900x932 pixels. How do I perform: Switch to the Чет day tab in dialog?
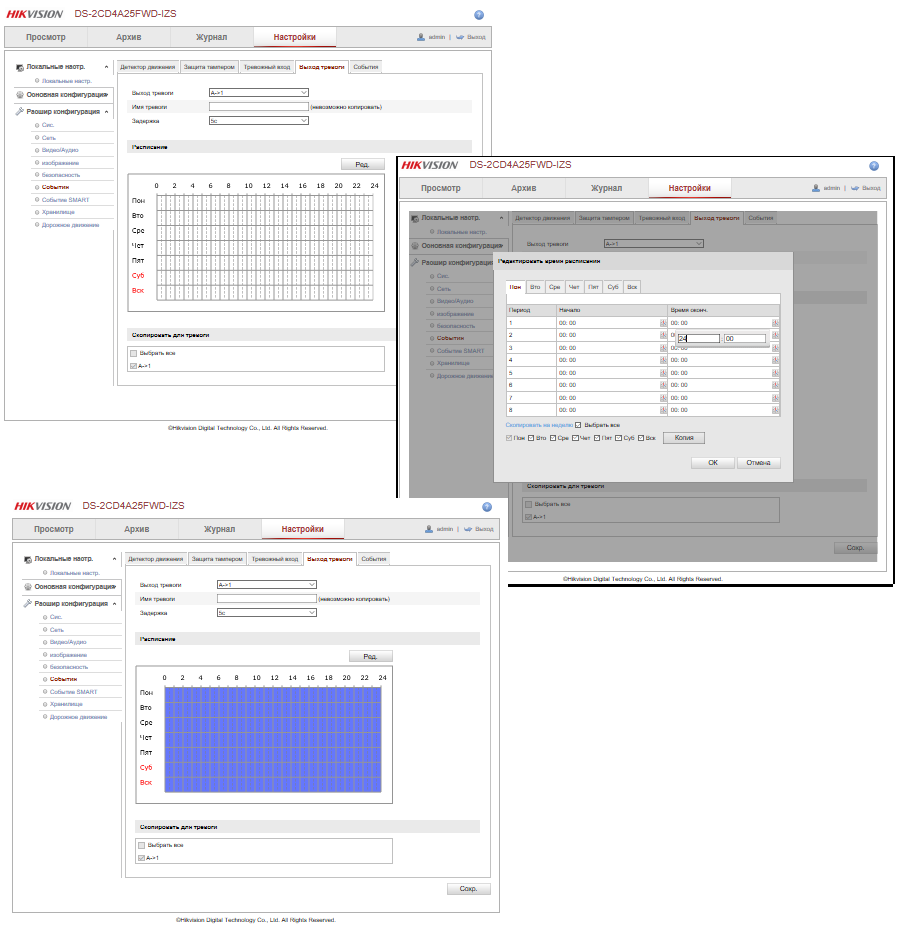tap(574, 287)
